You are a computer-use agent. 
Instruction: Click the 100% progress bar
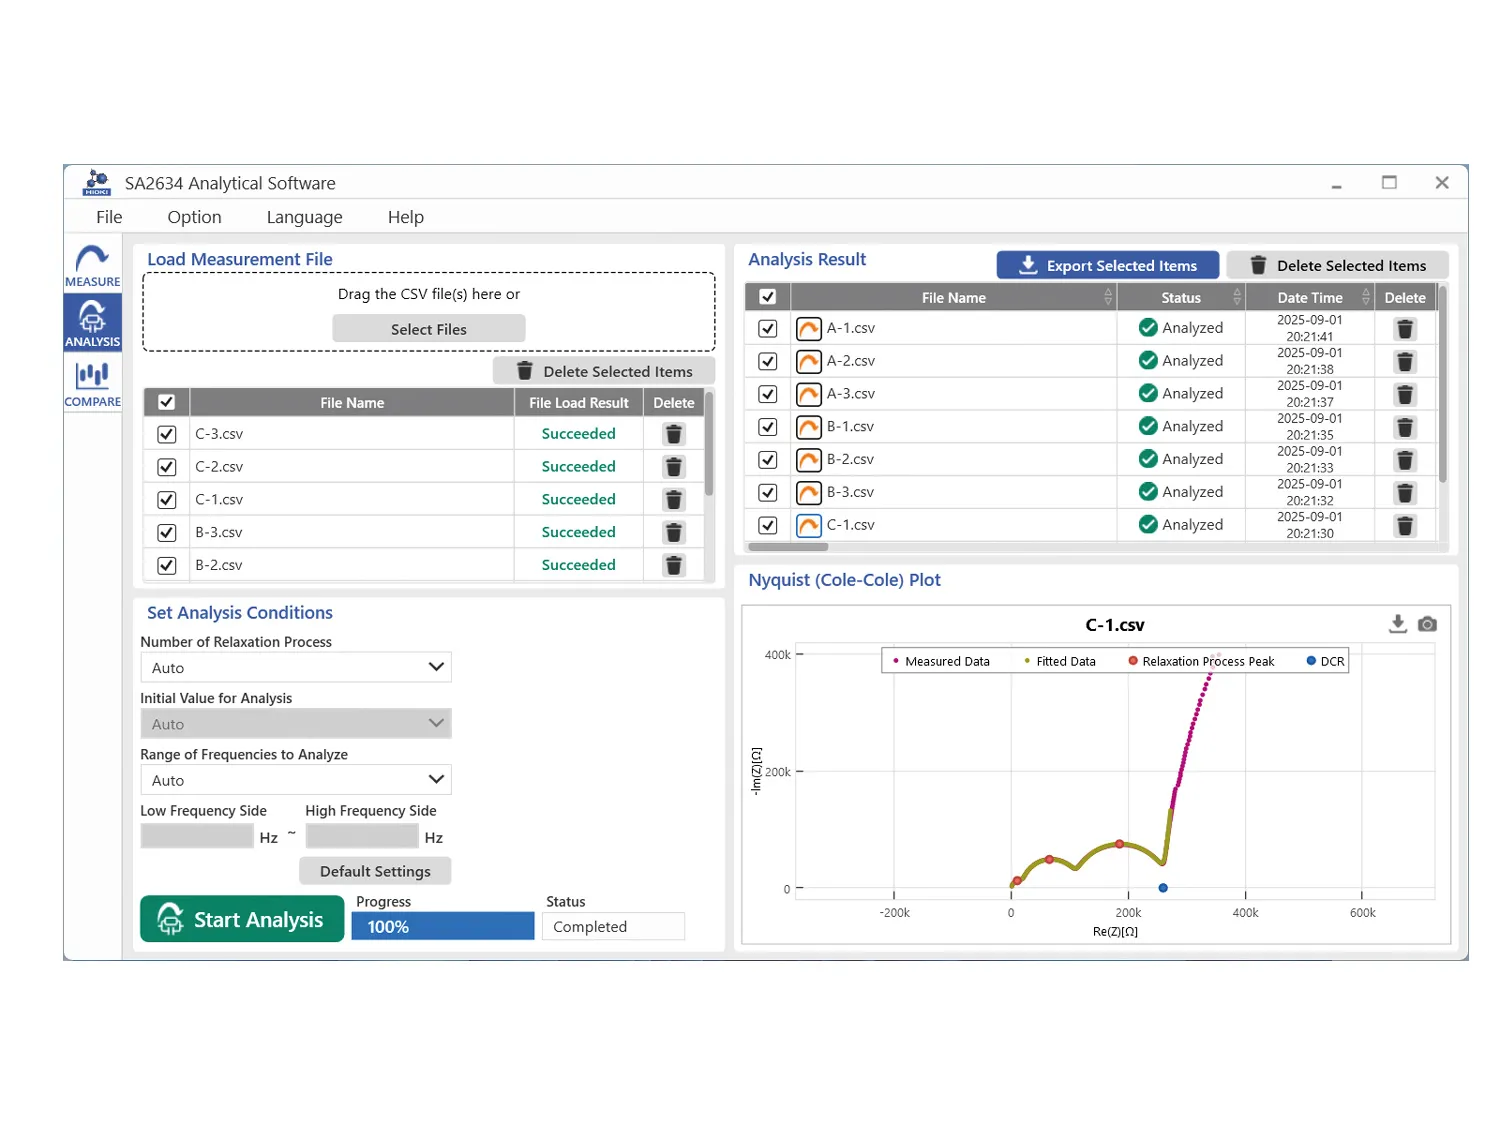tap(443, 927)
